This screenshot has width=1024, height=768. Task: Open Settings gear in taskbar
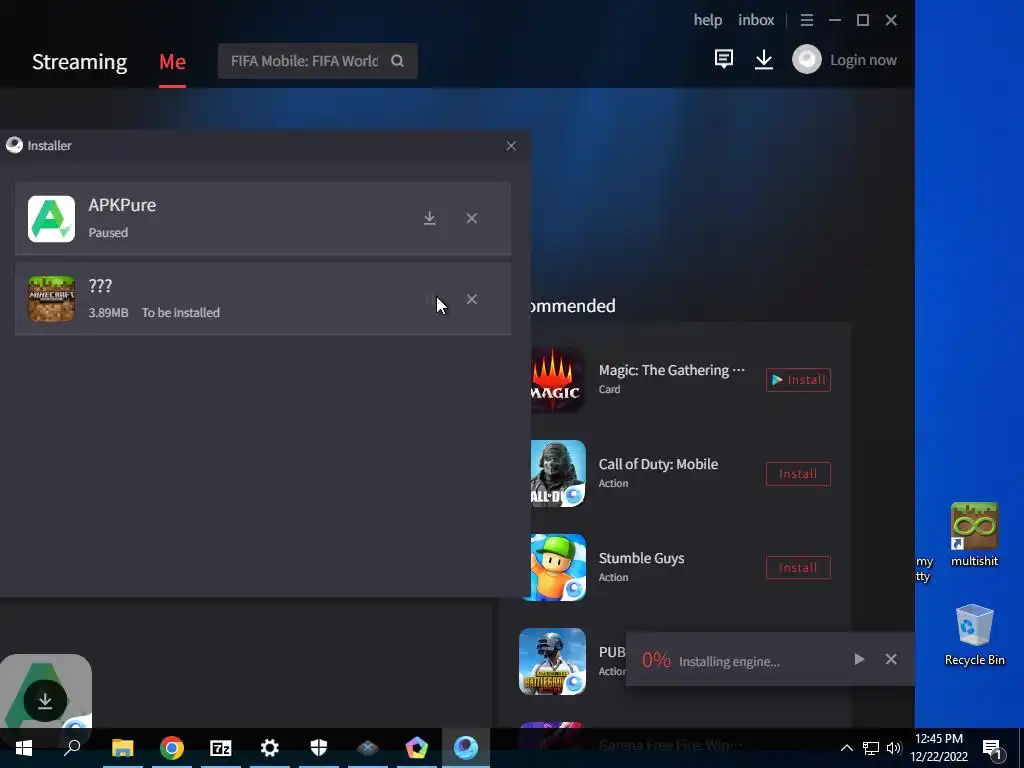[270, 748]
